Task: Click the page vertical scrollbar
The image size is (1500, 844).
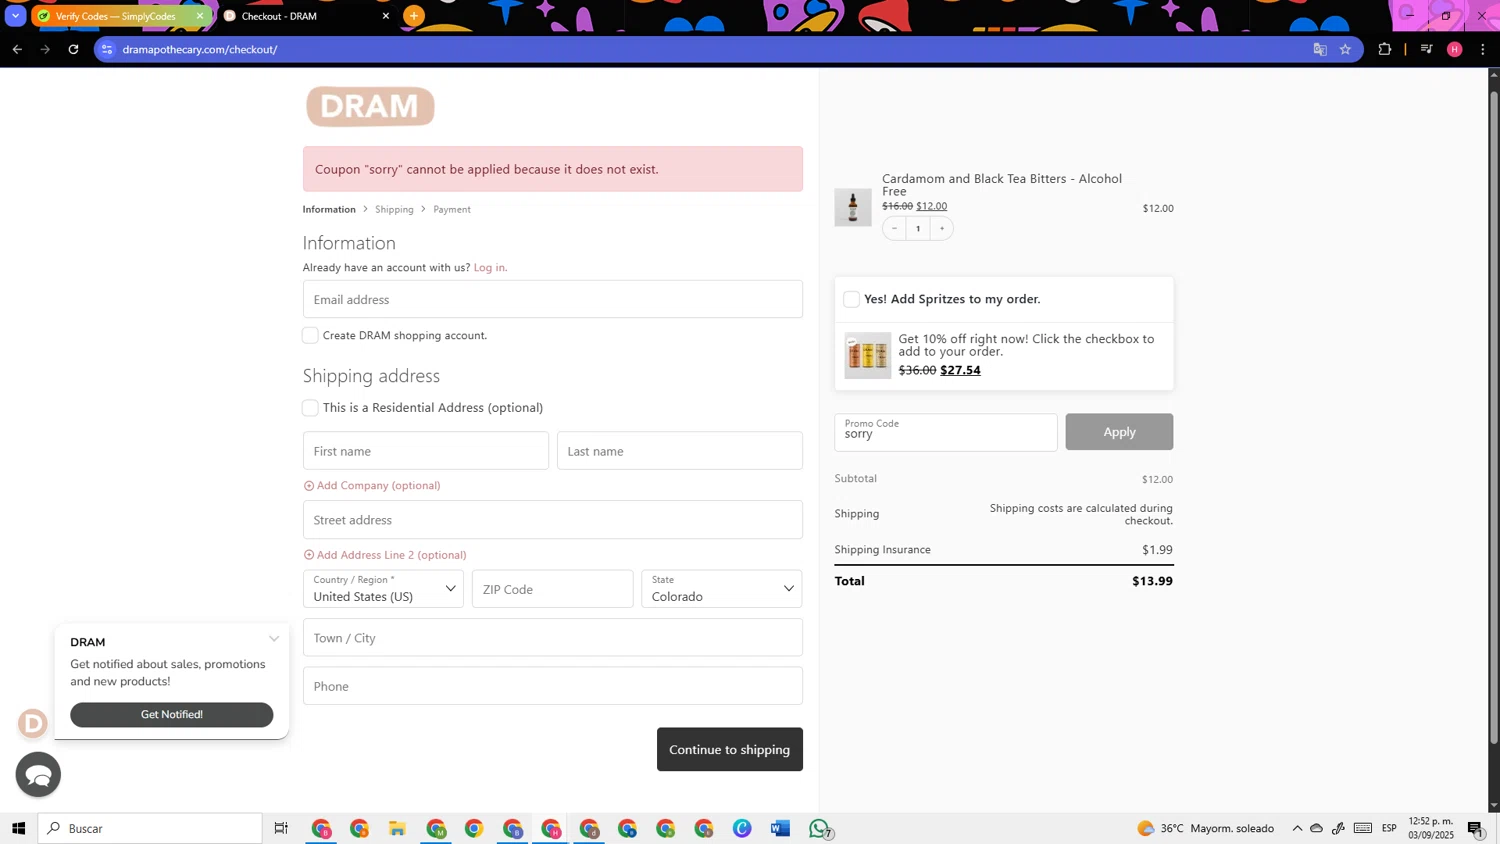Action: (x=1494, y=417)
